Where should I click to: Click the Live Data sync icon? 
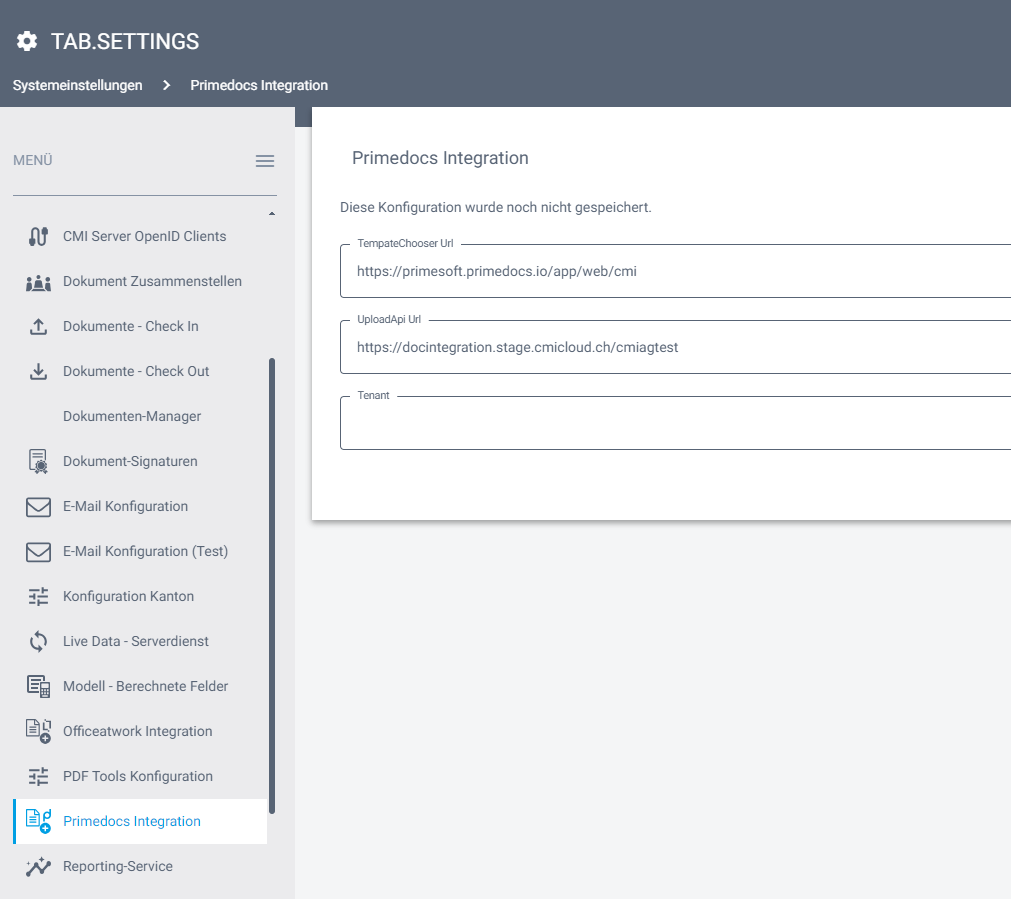[x=39, y=642]
